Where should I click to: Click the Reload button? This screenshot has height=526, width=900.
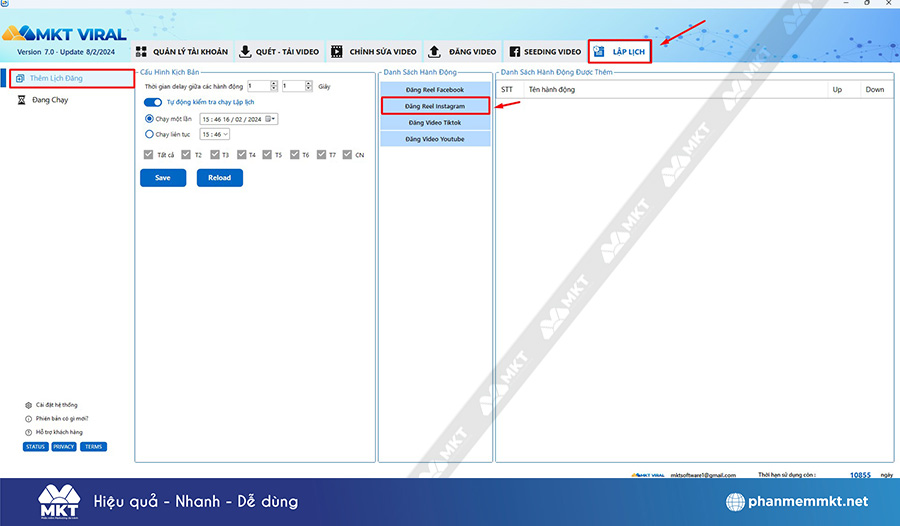point(220,178)
